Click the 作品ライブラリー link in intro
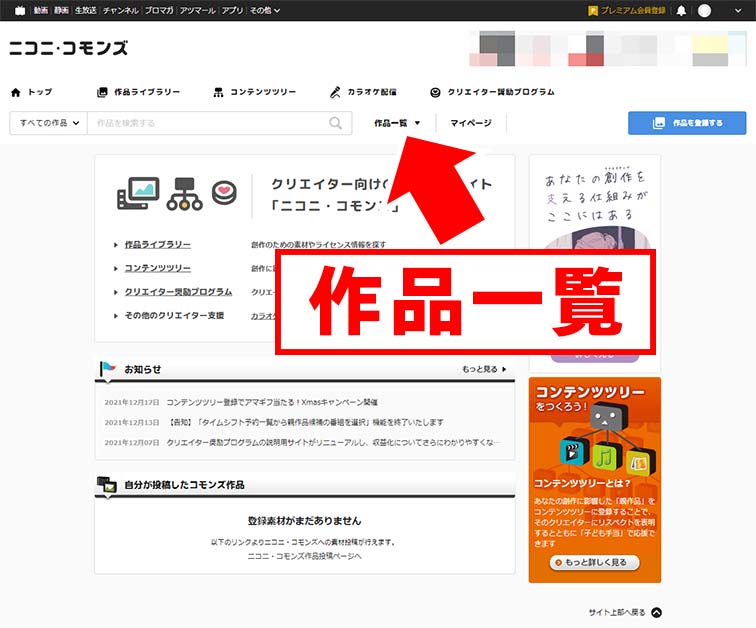 pyautogui.click(x=158, y=244)
